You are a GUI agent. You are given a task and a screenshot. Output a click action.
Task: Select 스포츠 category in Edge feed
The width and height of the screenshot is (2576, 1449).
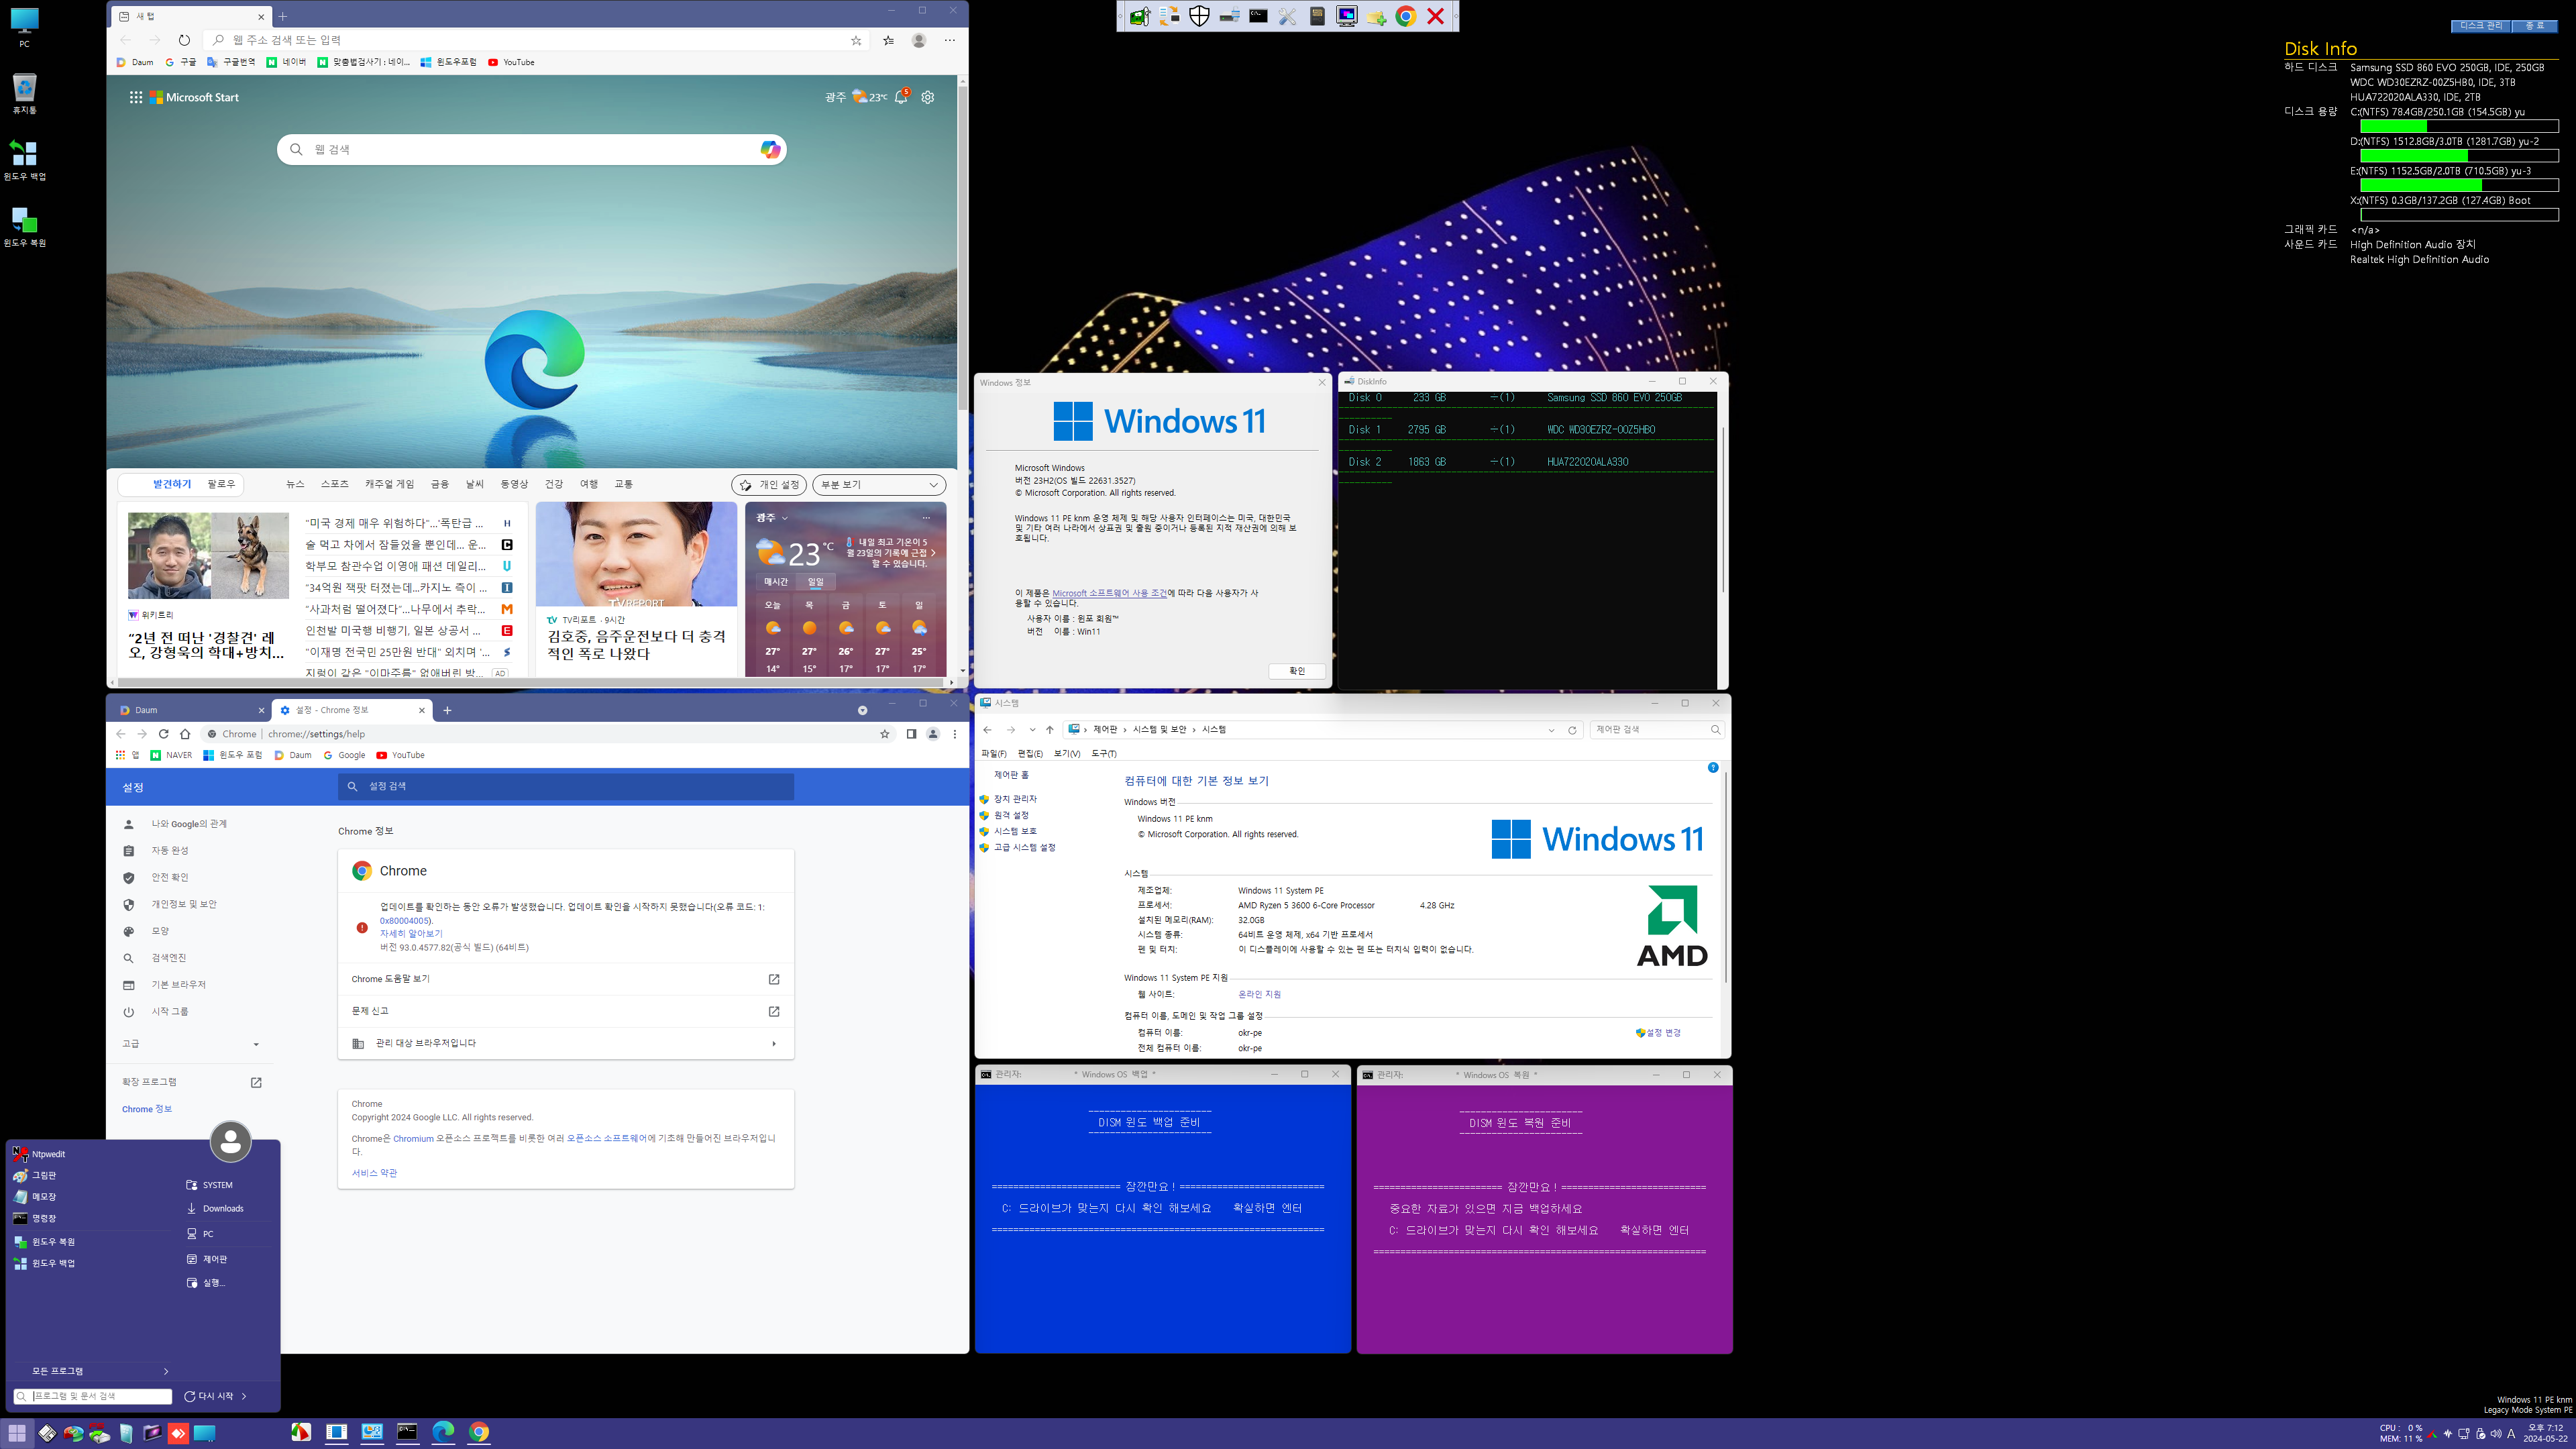pyautogui.click(x=334, y=484)
